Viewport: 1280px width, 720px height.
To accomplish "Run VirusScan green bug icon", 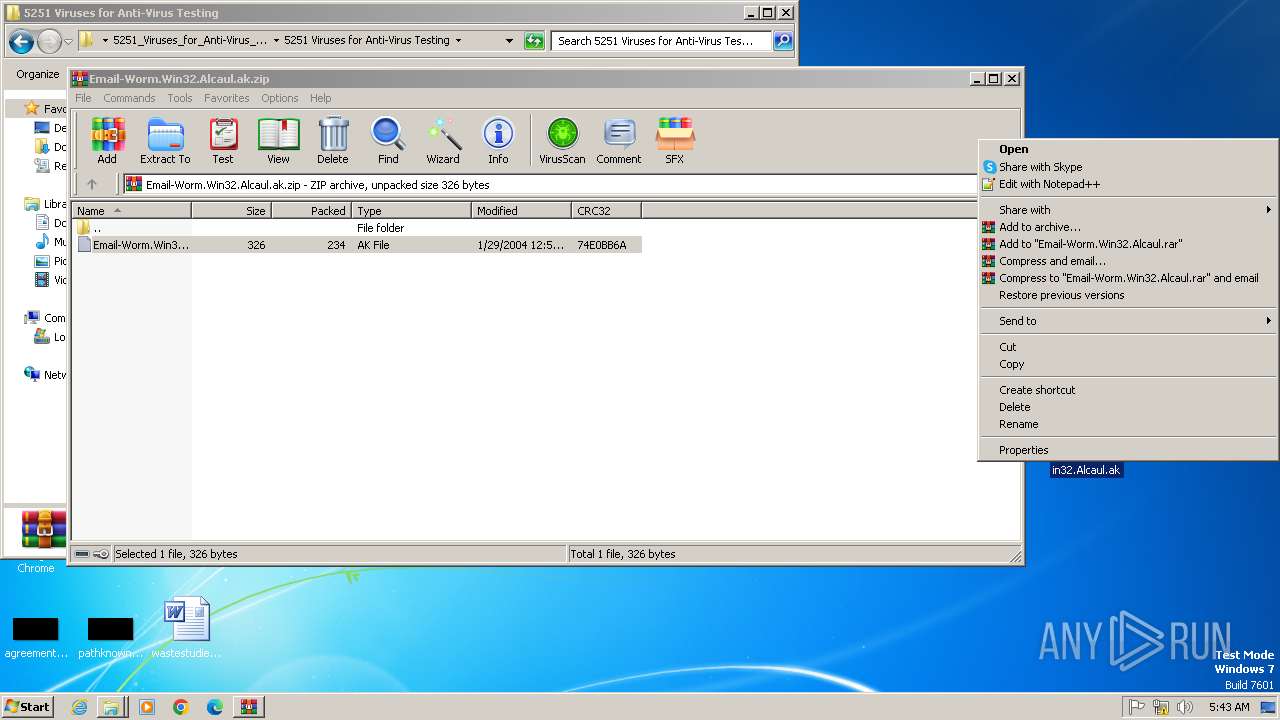I will (562, 140).
